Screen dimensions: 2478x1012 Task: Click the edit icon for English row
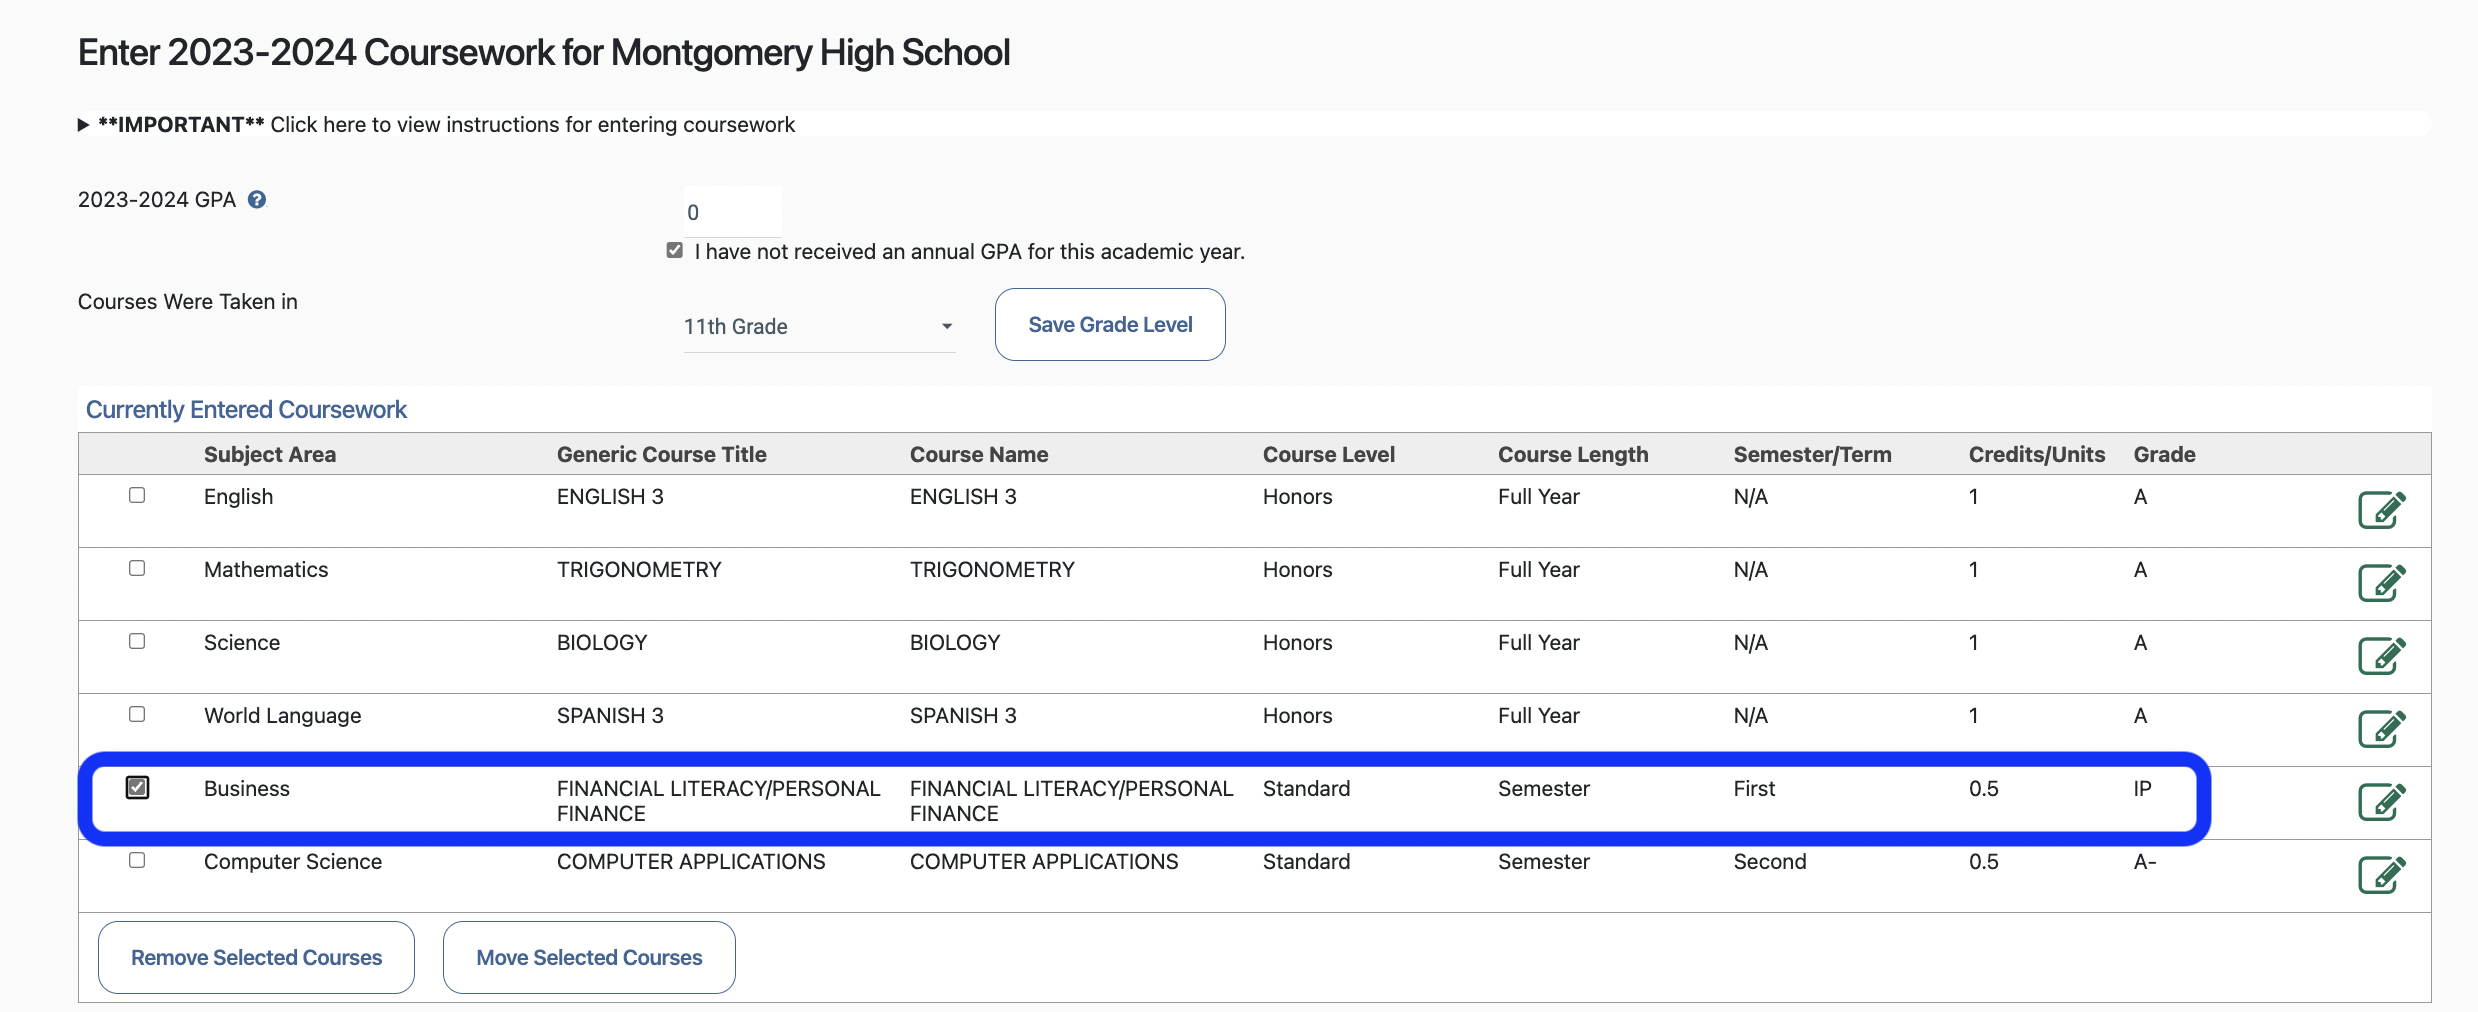pos(2381,510)
